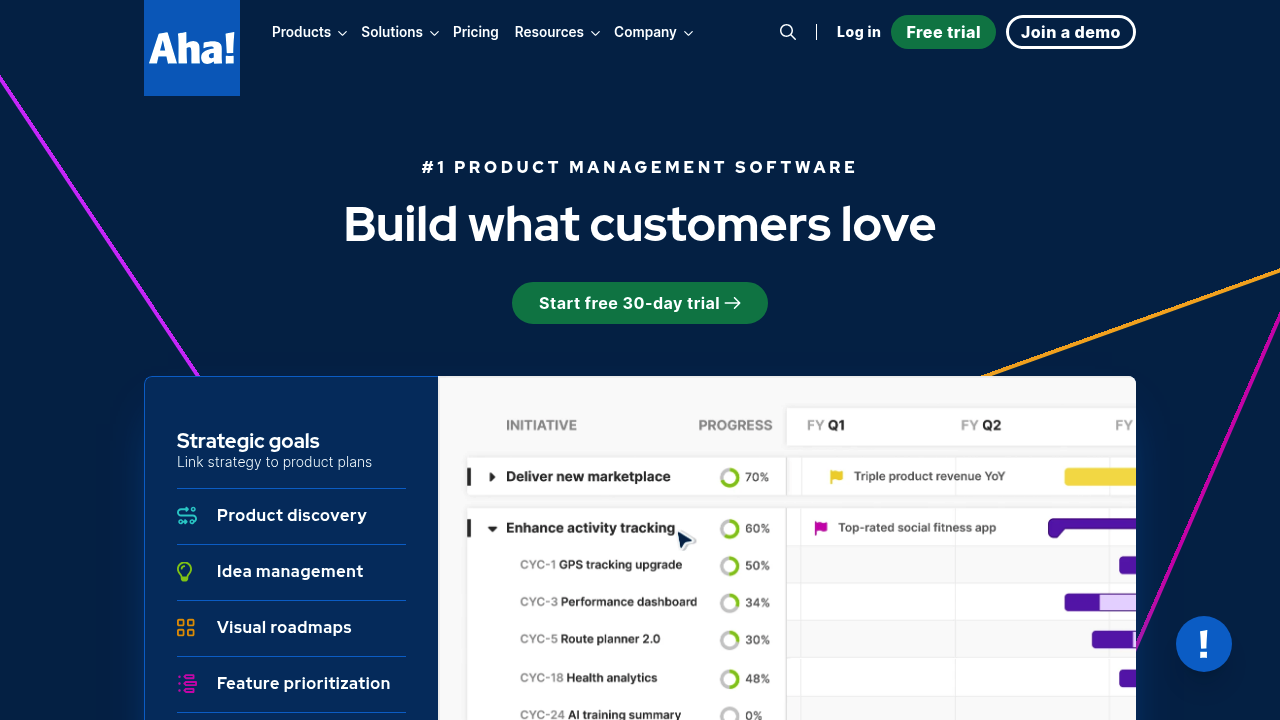The width and height of the screenshot is (1280, 720).
Task: Click the 70% progress ring
Action: (730, 478)
